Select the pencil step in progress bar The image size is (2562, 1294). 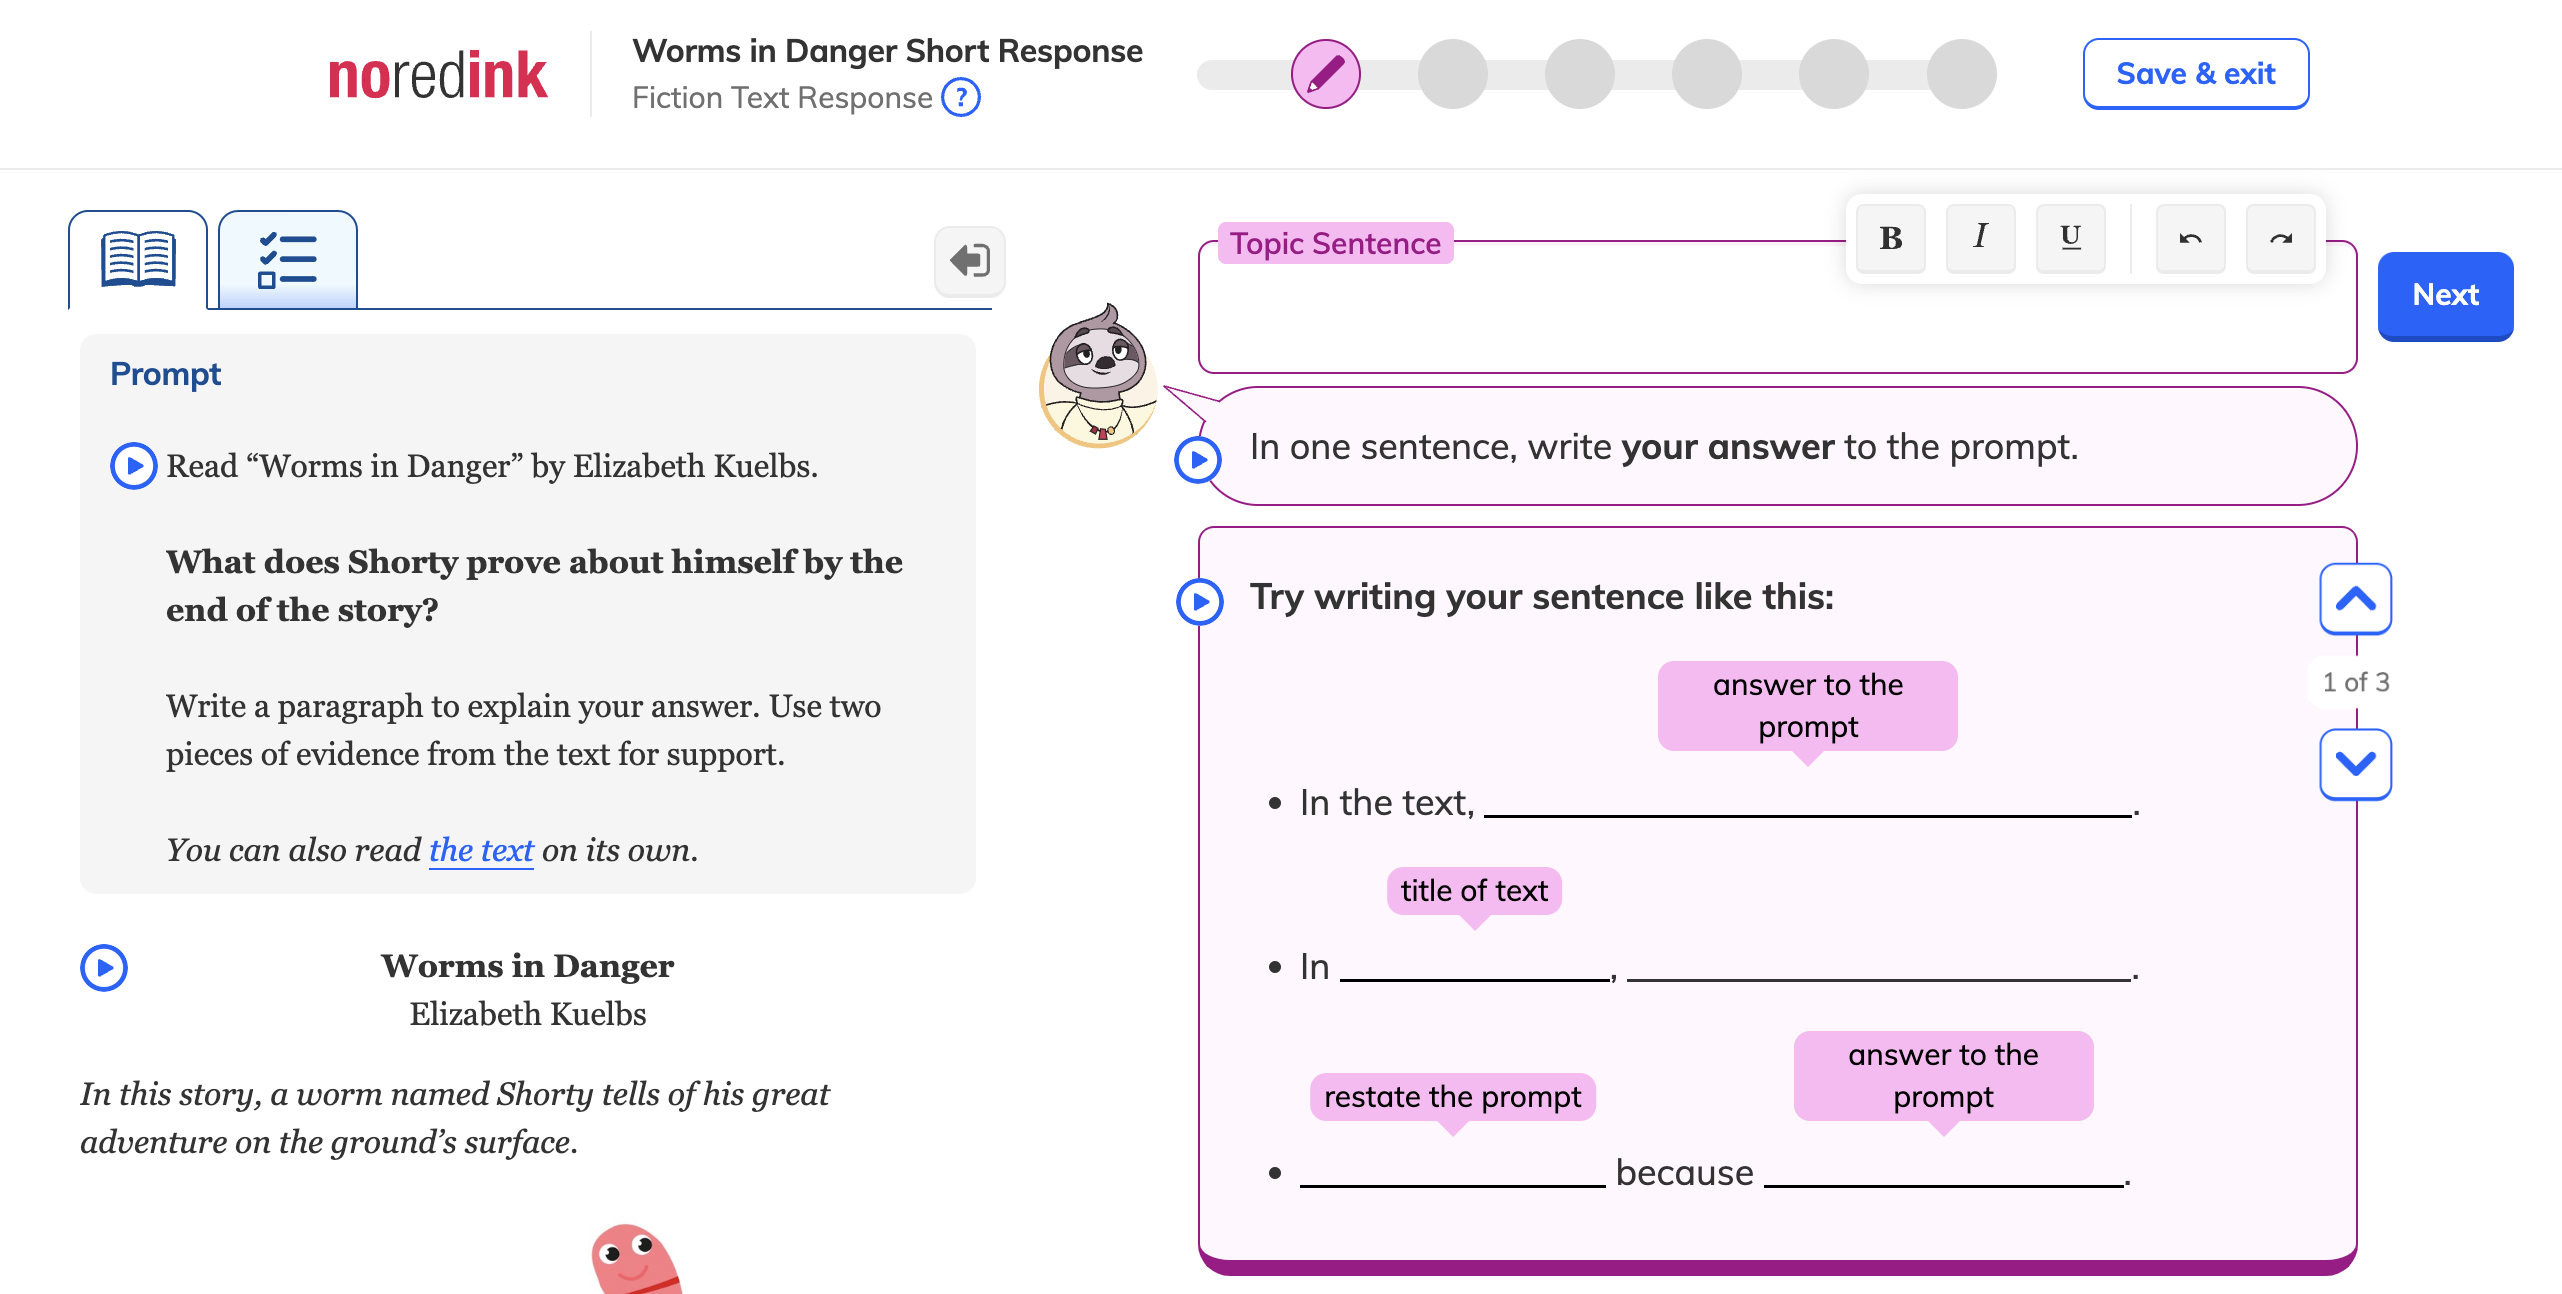click(x=1325, y=74)
